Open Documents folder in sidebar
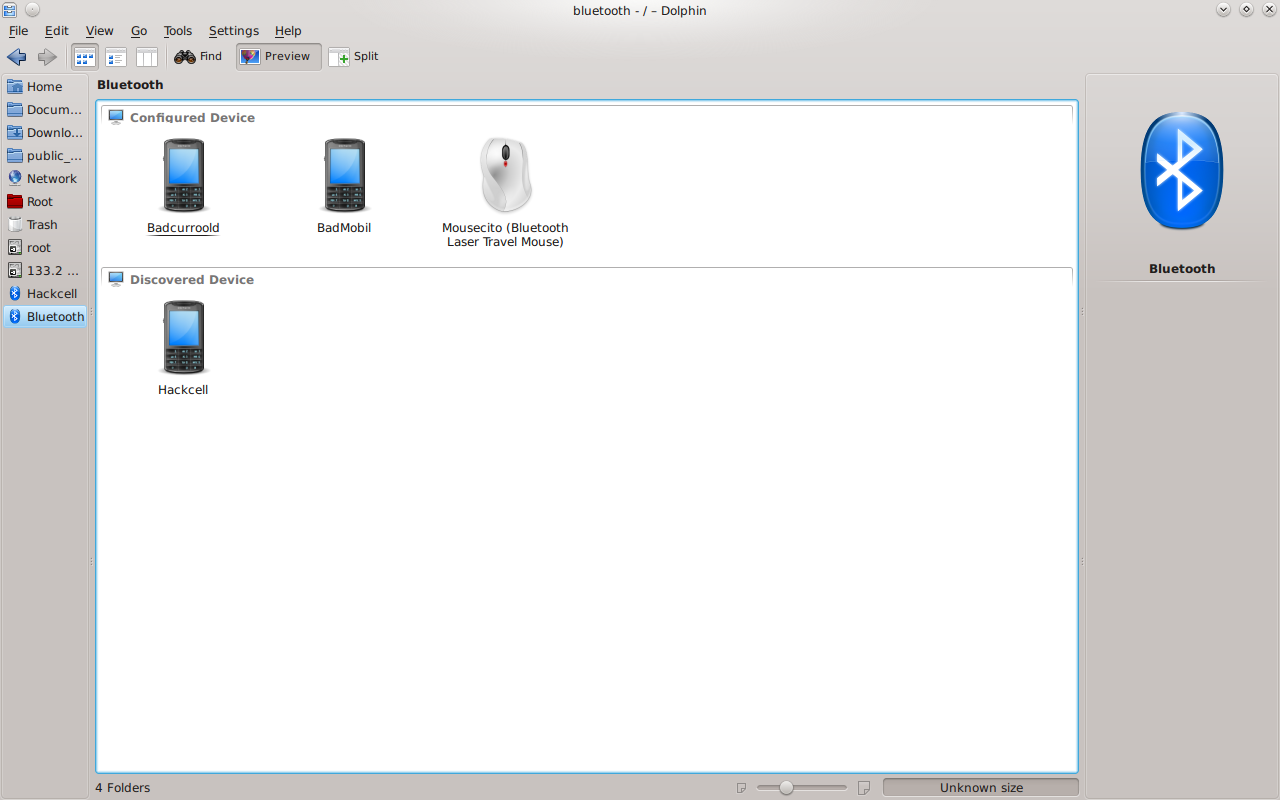This screenshot has width=1280, height=800. coord(45,110)
